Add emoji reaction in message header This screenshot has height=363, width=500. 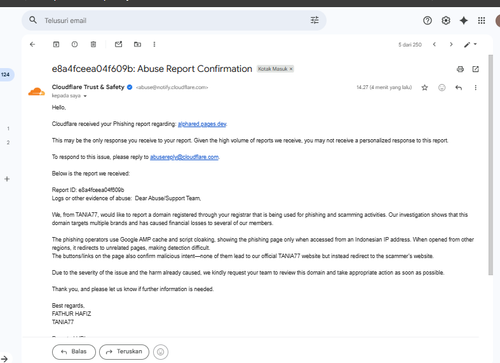click(x=442, y=88)
